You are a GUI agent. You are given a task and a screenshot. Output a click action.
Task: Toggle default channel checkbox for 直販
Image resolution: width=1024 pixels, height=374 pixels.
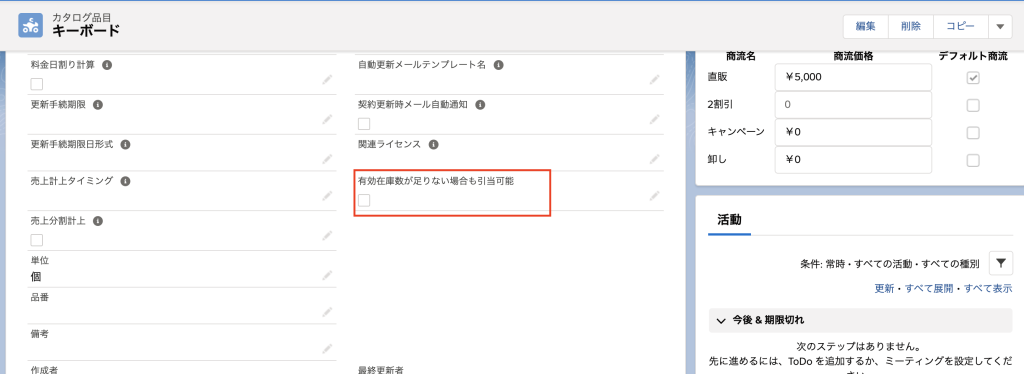[973, 78]
